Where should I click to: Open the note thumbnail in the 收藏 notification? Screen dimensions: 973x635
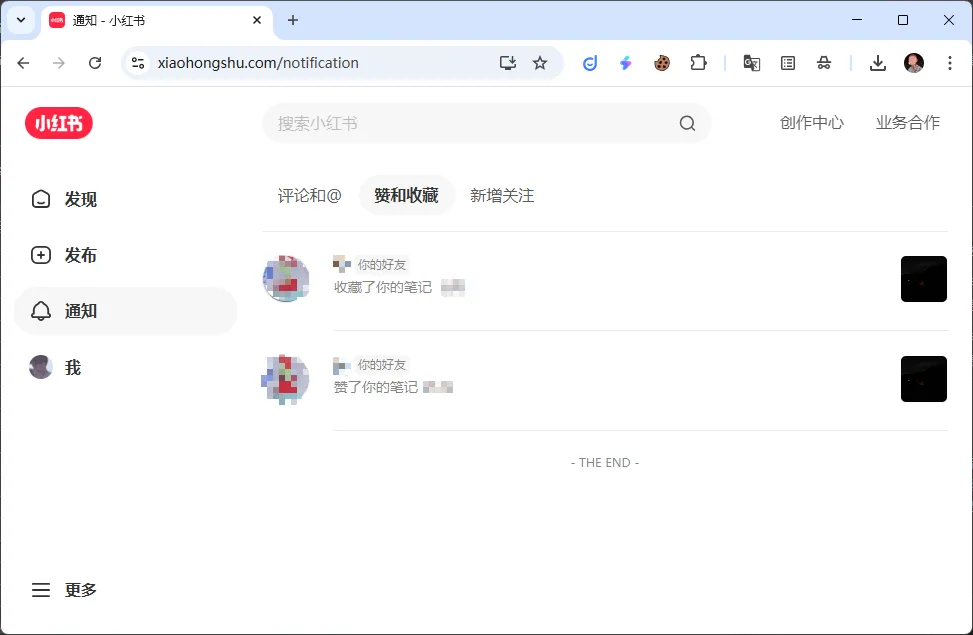pos(923,279)
